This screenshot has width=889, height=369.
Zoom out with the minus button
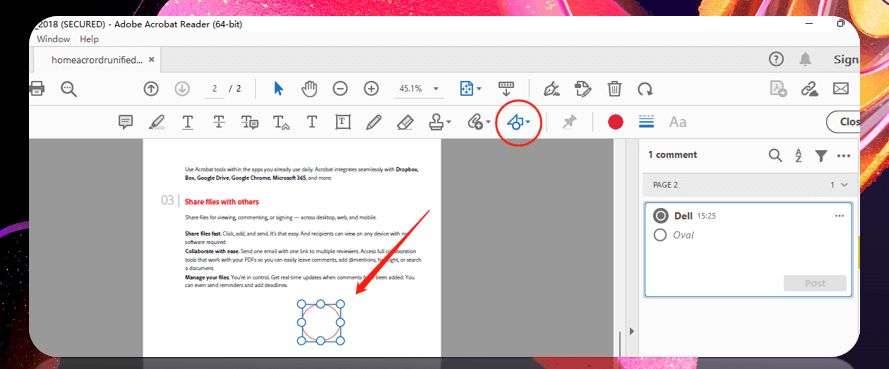point(340,89)
